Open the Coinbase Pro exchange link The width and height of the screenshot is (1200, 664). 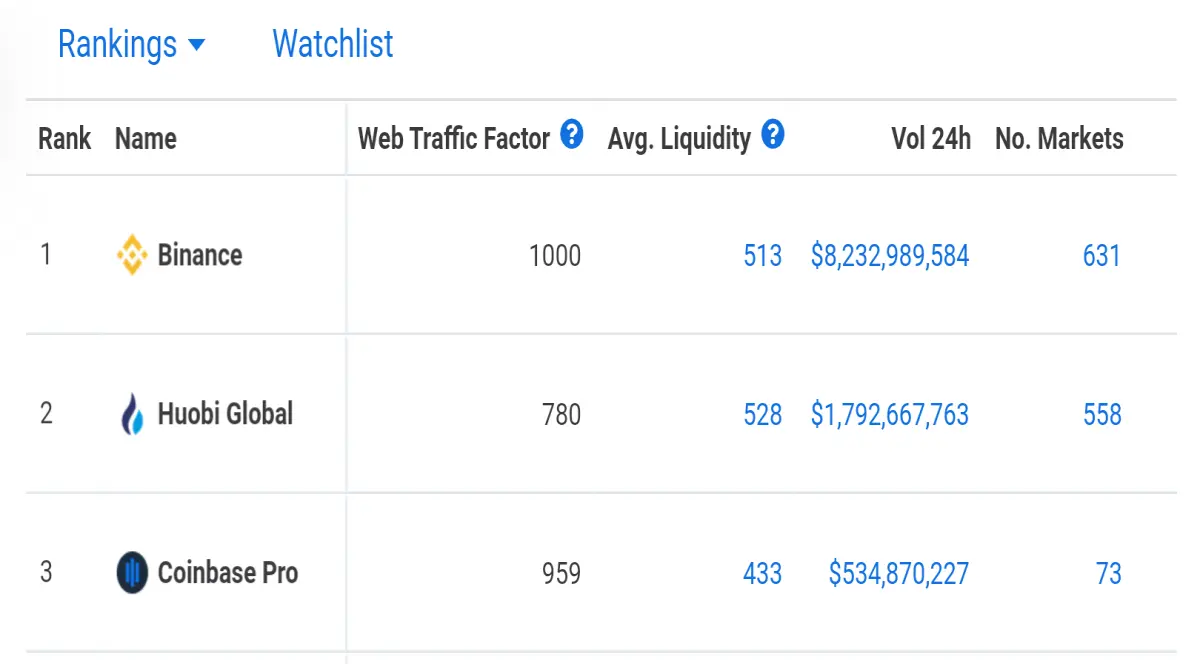[x=228, y=573]
